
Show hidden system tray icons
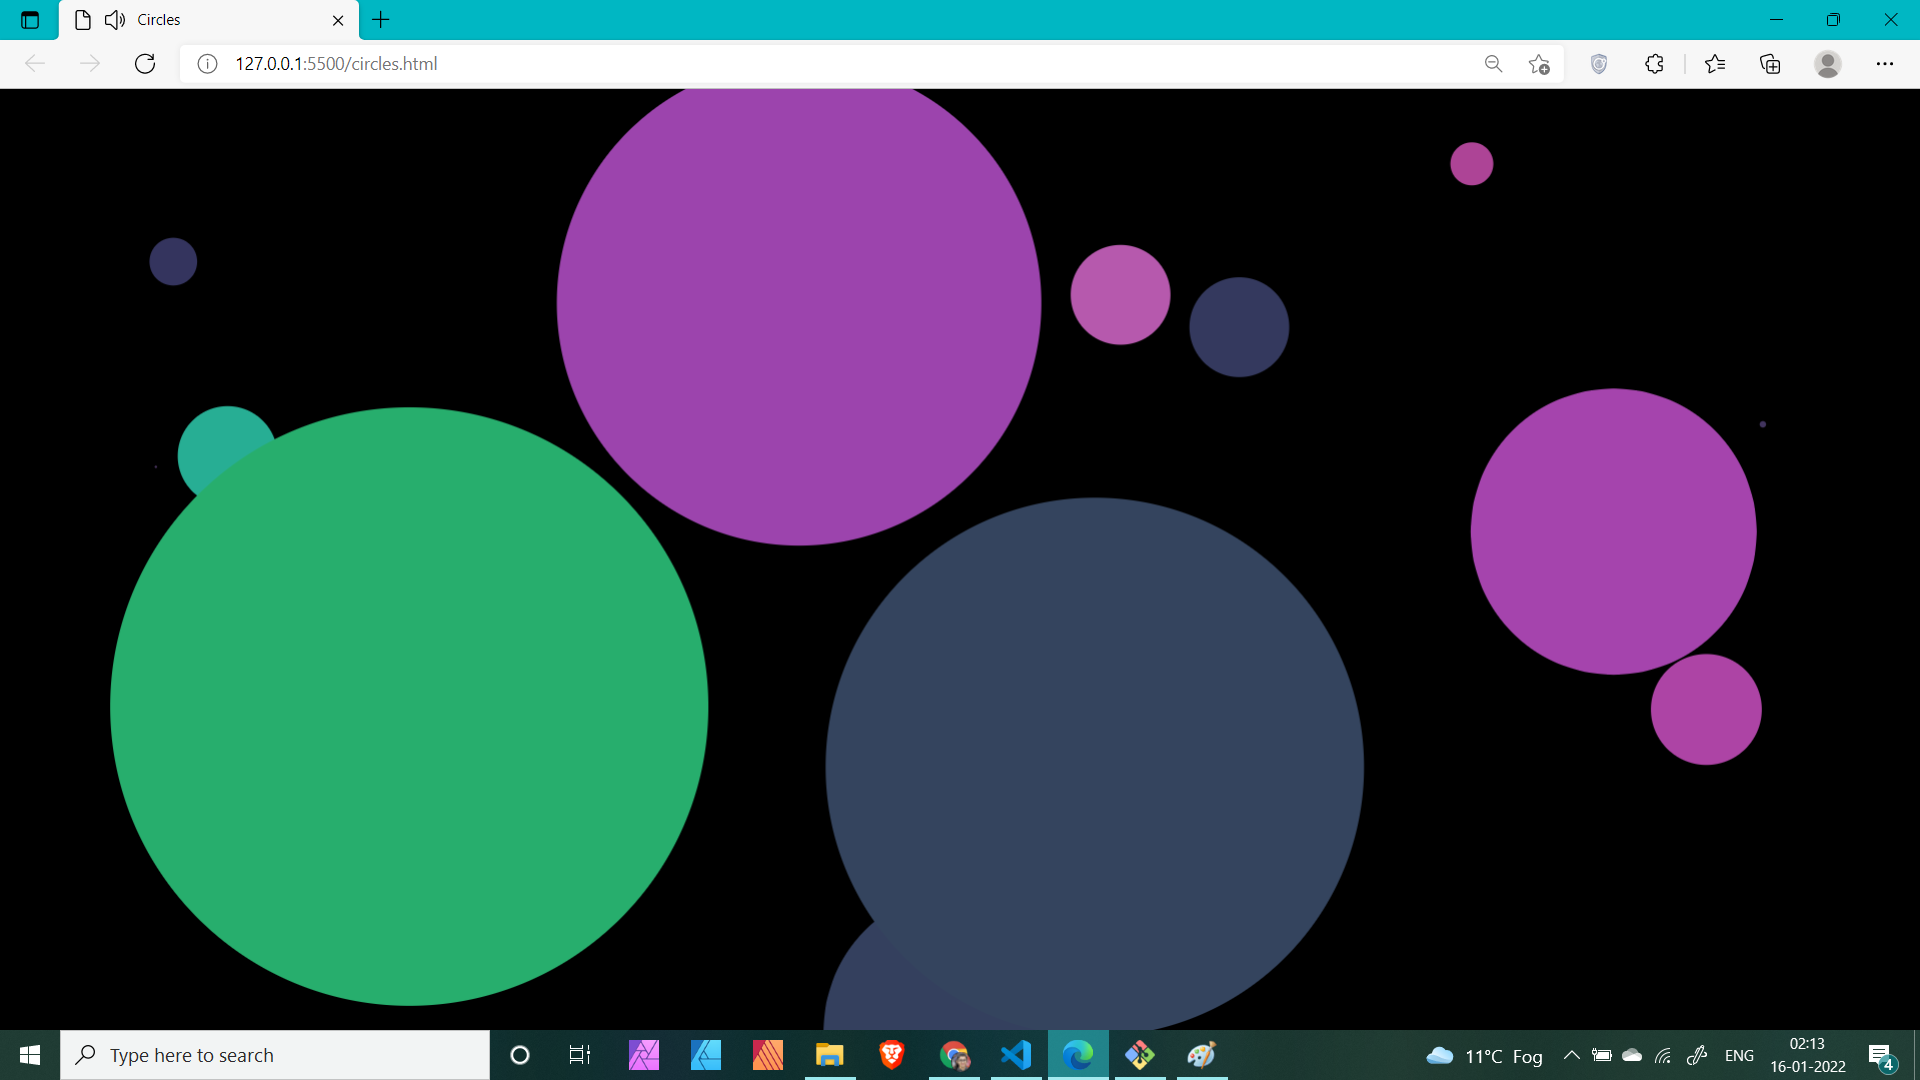[x=1571, y=1055]
